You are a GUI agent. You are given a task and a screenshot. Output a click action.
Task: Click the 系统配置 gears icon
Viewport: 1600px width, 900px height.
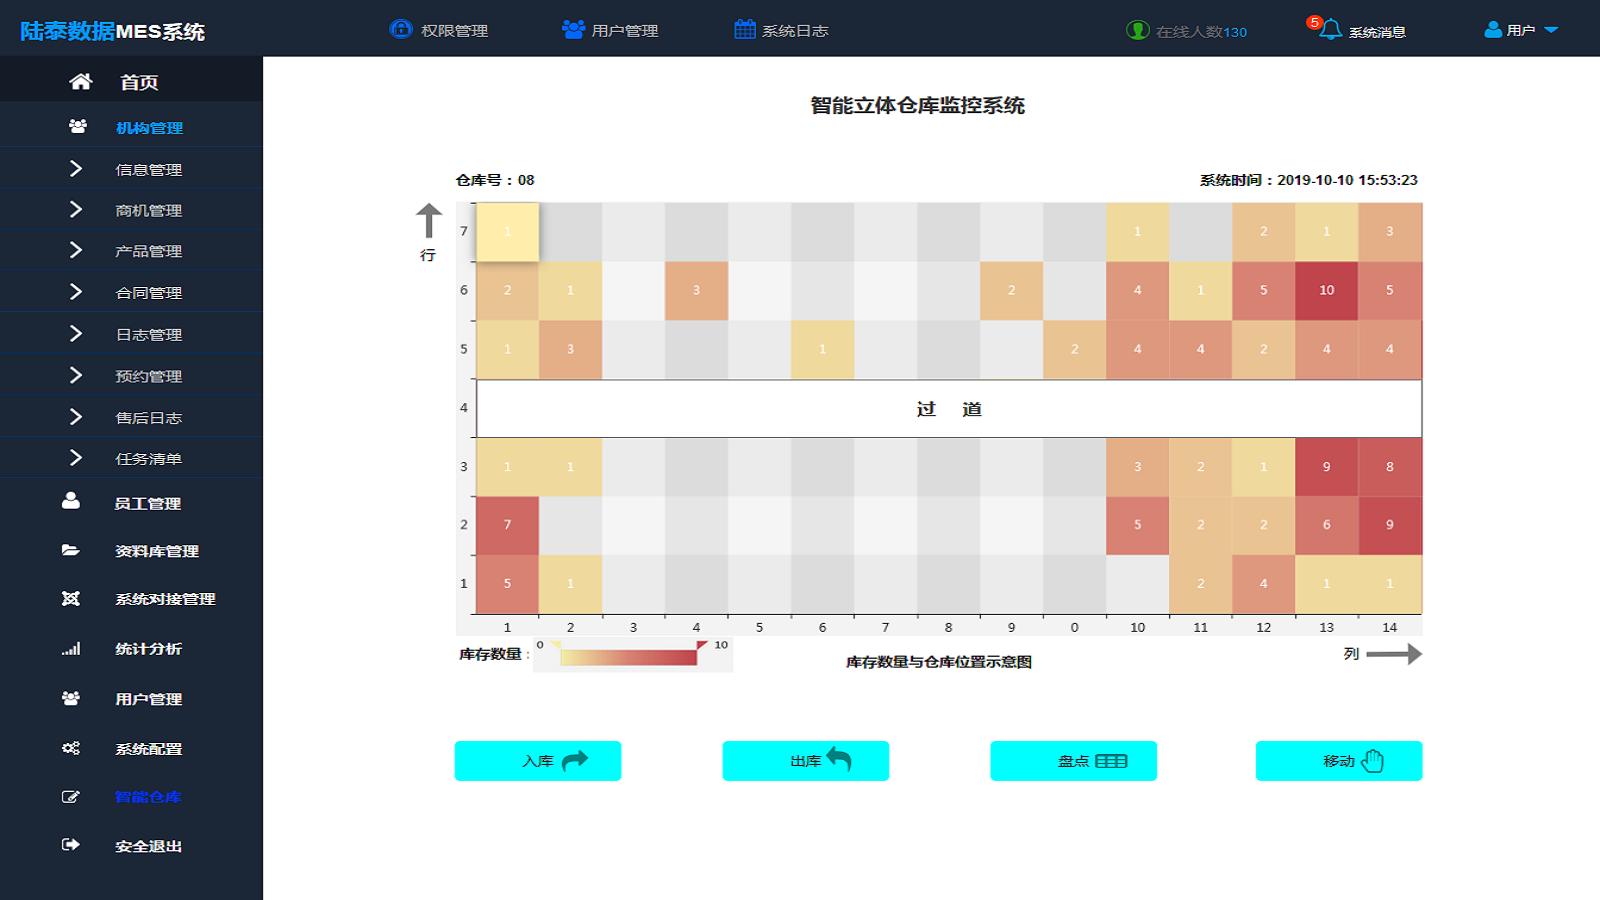[x=71, y=748]
